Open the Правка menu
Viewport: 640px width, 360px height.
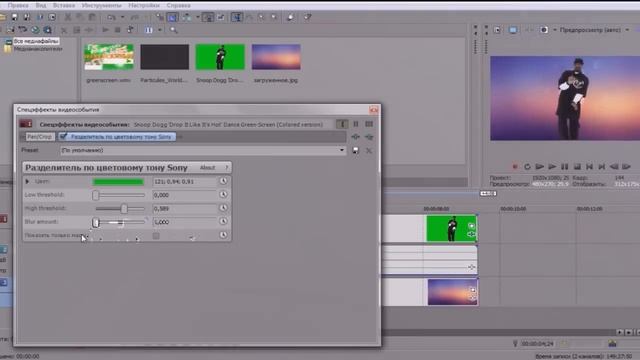pyautogui.click(x=18, y=5)
